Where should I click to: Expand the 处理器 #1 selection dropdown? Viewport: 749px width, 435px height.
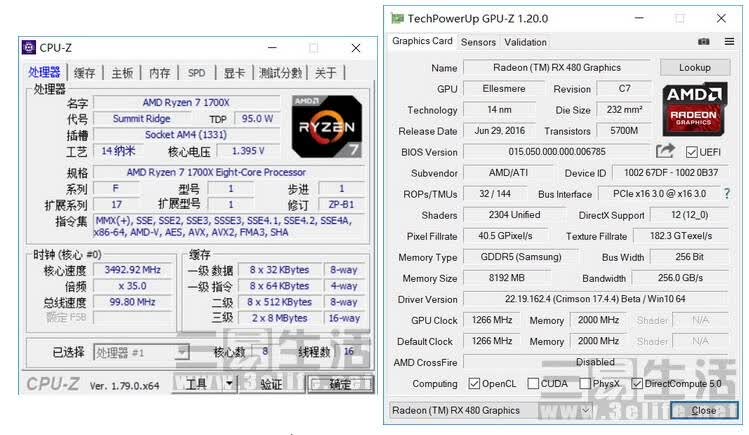point(141,352)
